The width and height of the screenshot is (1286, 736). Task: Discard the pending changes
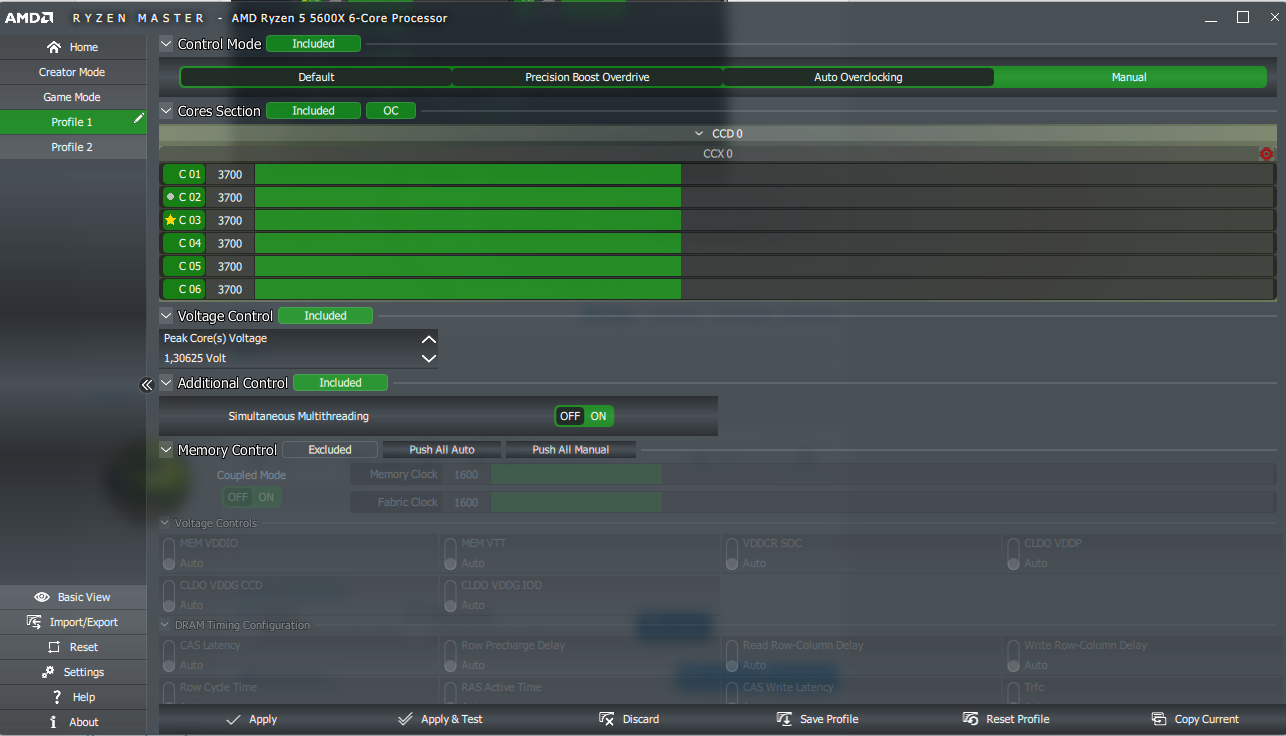[629, 719]
